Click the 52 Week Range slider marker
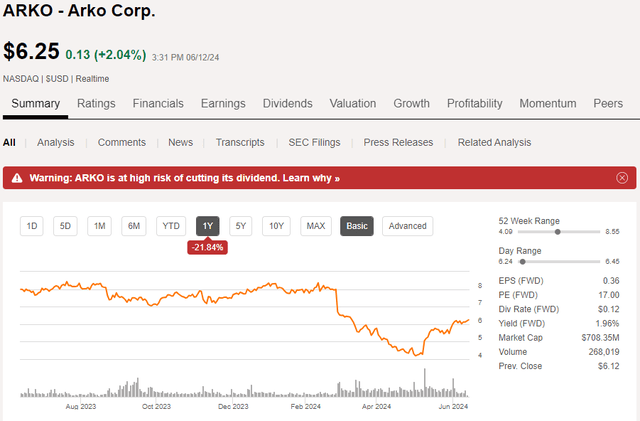Image resolution: width=640 pixels, height=421 pixels. click(557, 232)
